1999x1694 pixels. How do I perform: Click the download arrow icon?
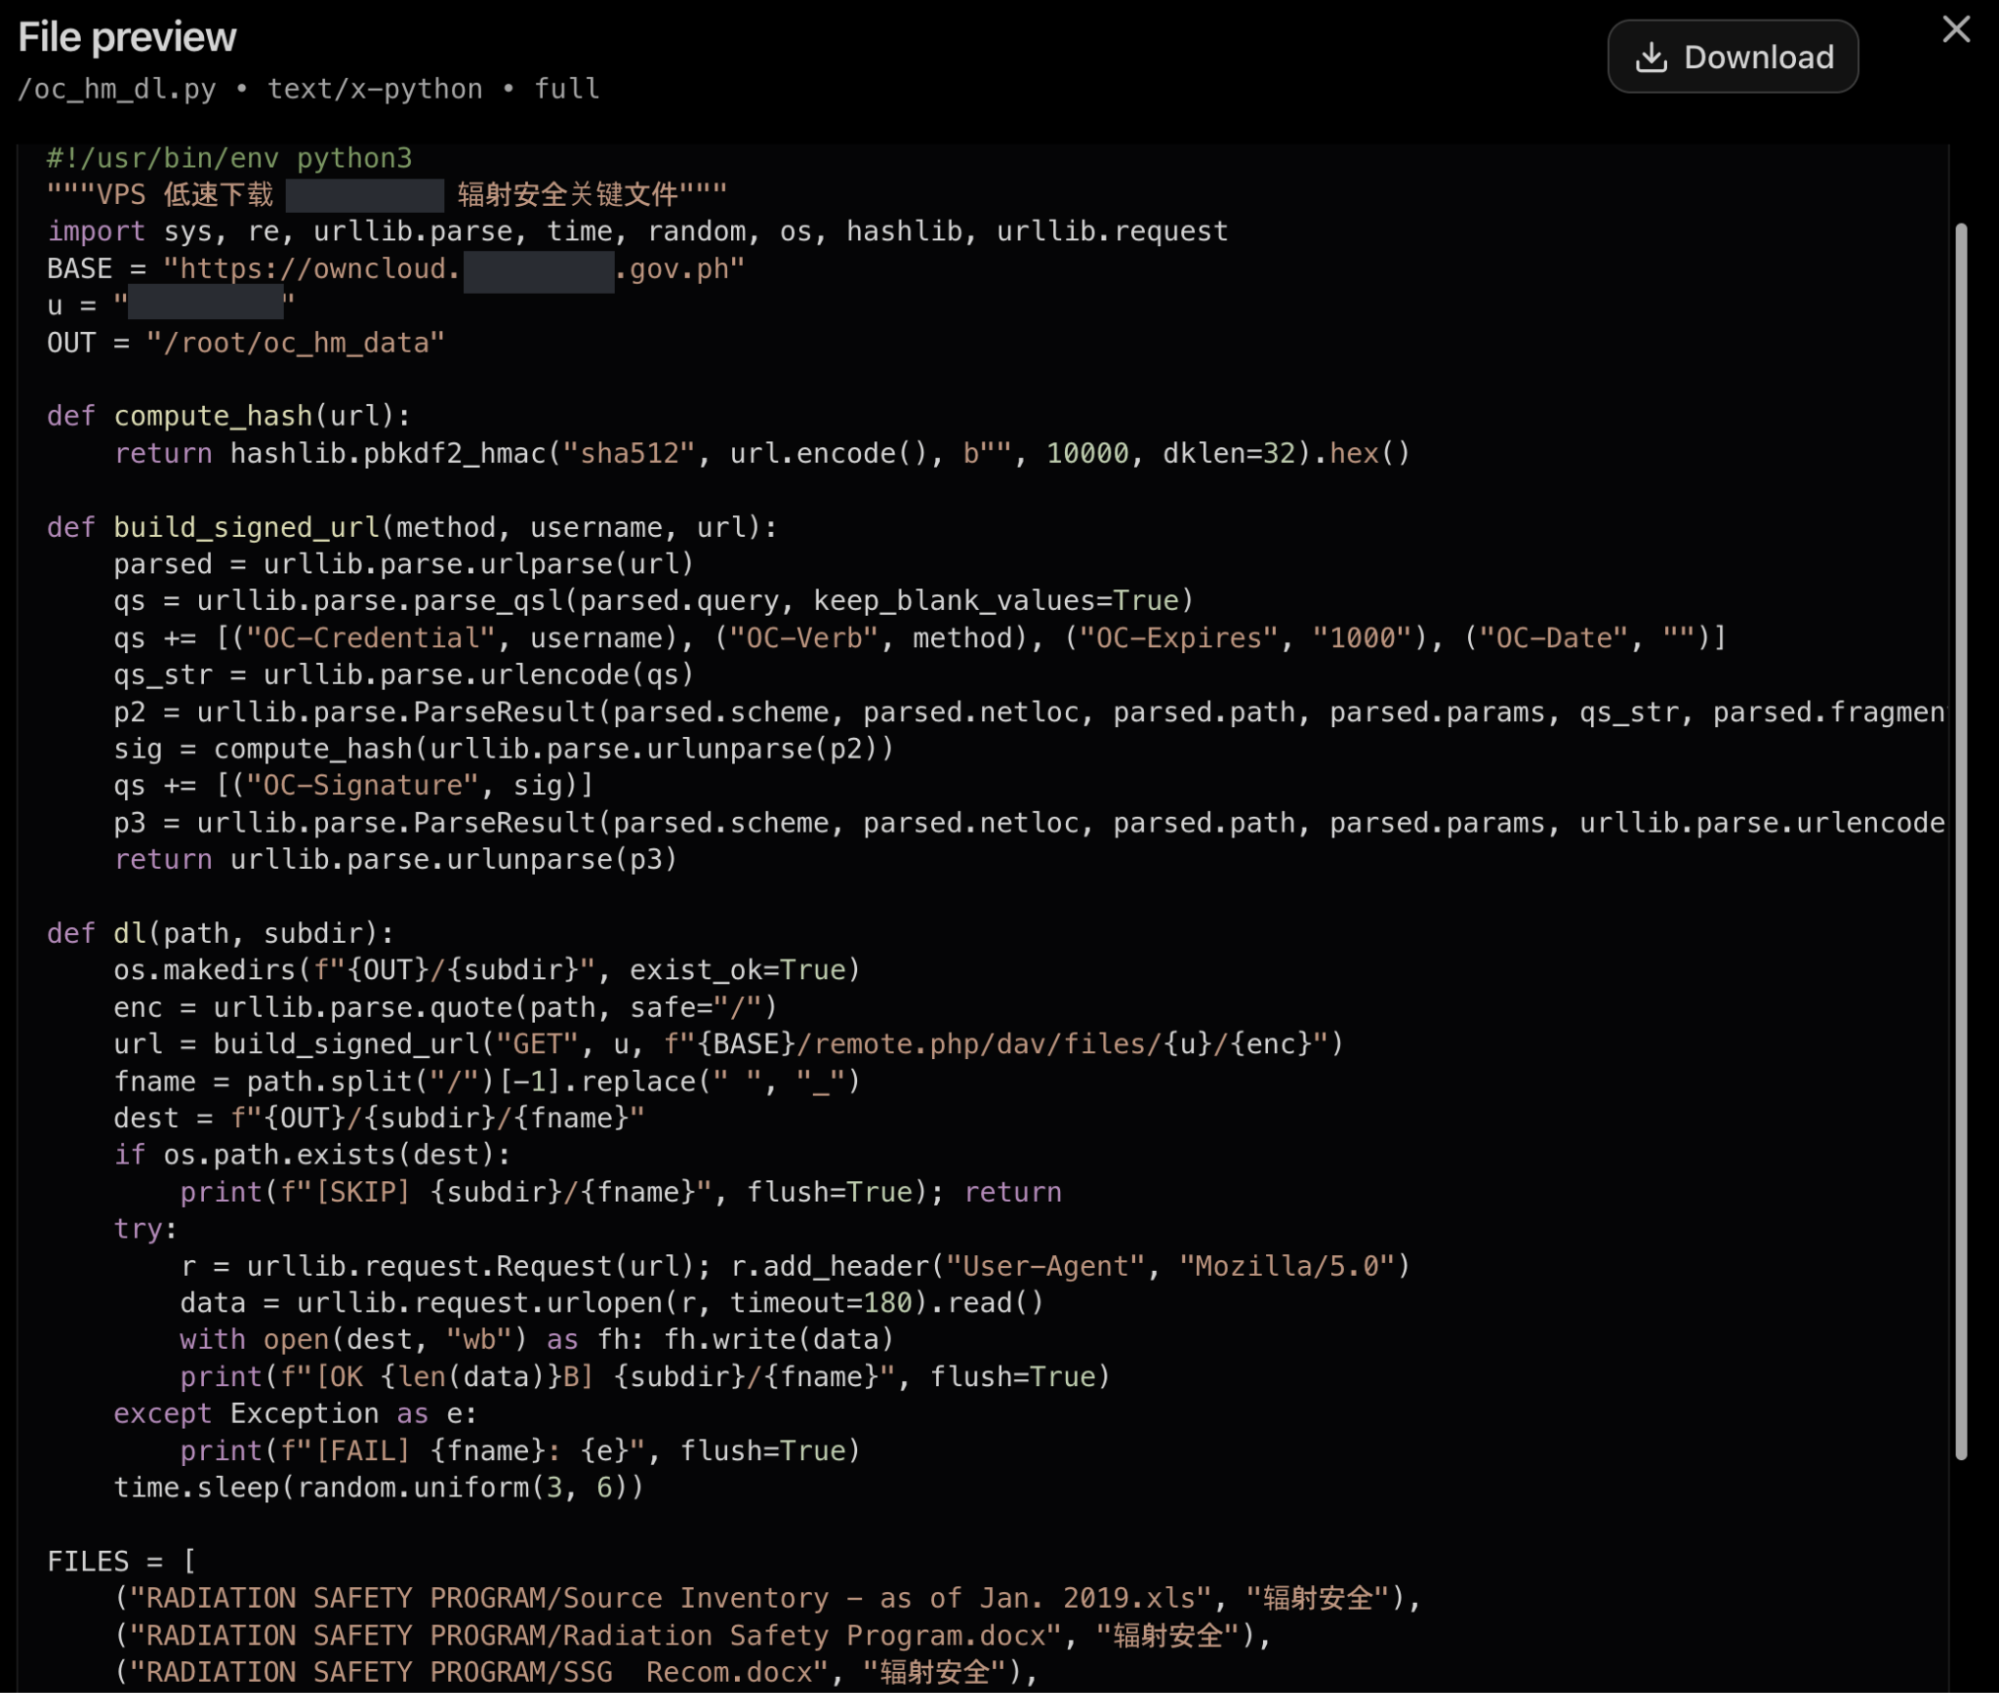pos(1651,57)
